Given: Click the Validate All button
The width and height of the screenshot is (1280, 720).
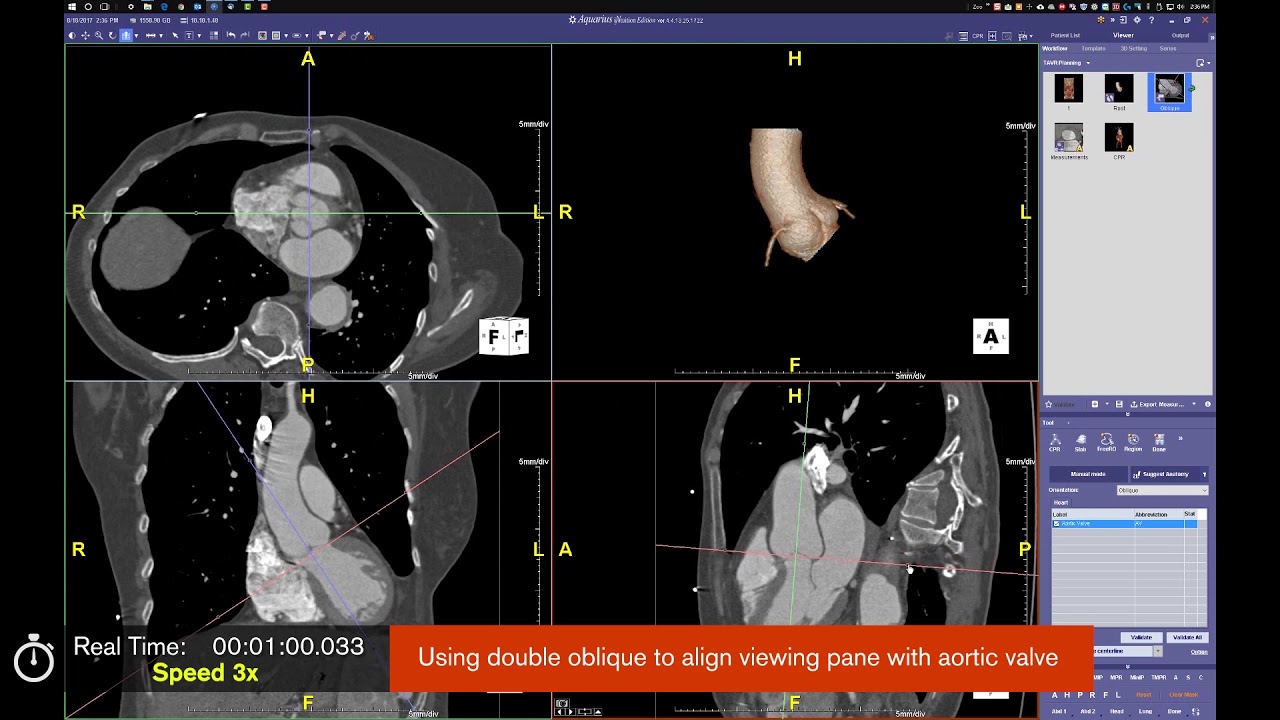Looking at the screenshot, I should (x=1188, y=637).
